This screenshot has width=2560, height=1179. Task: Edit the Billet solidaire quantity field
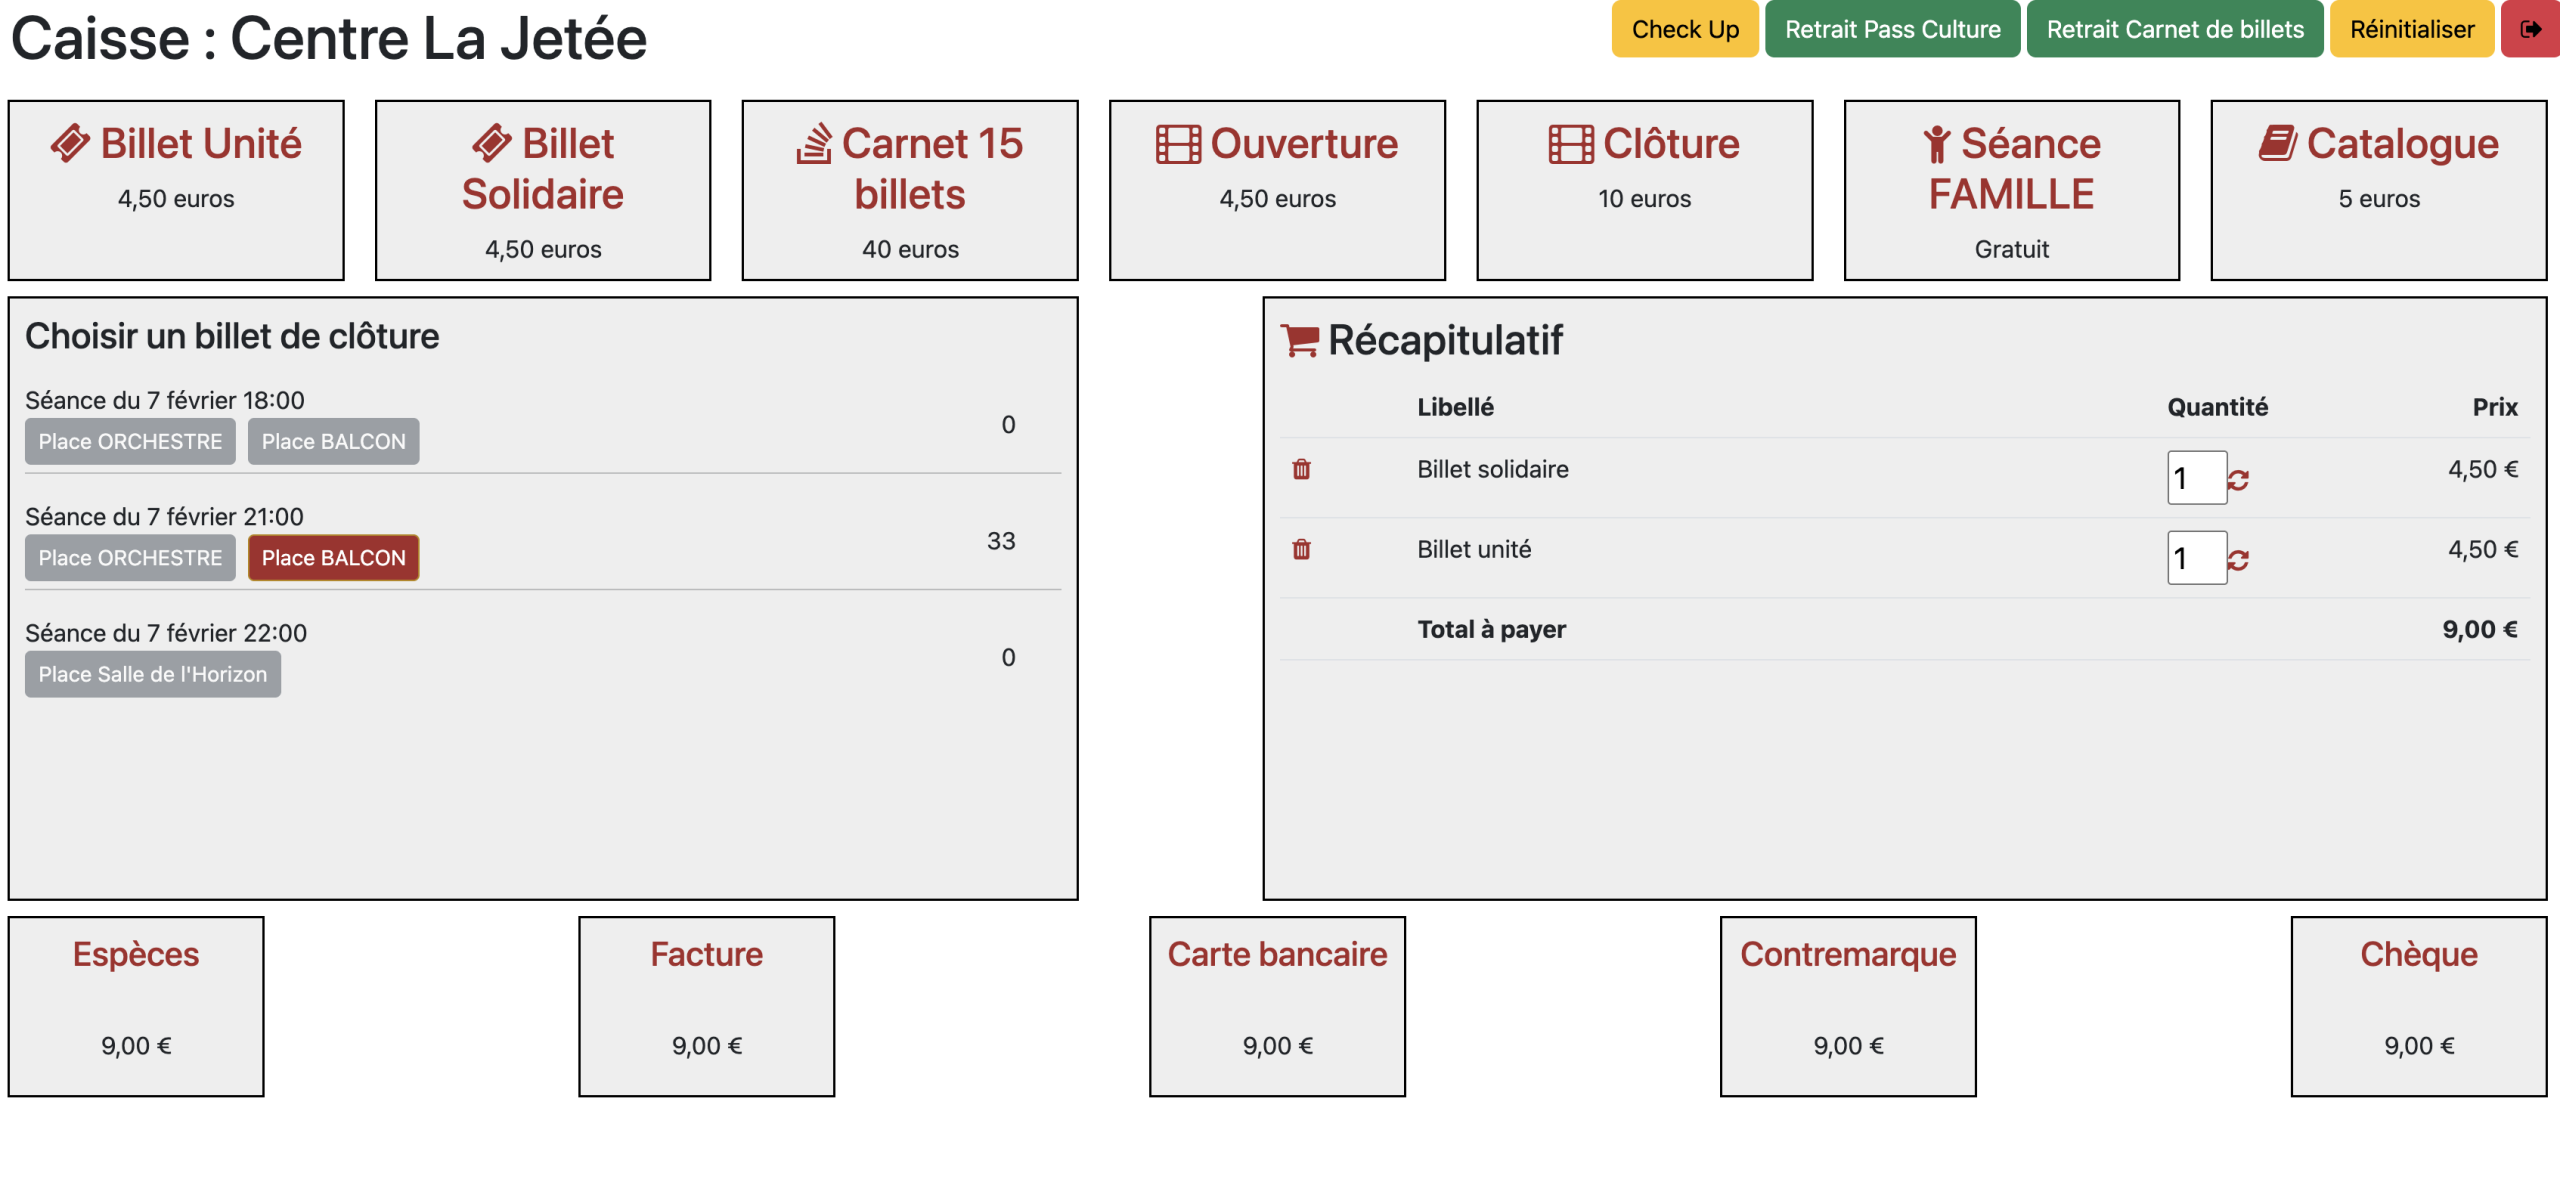(x=2194, y=478)
